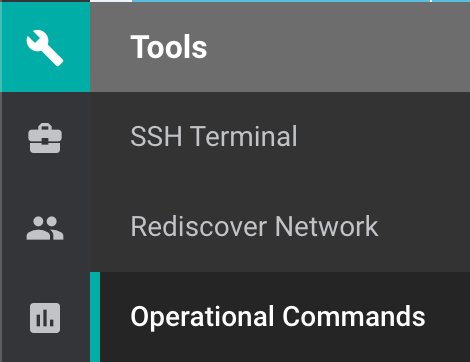Click the word Operational in the menu

[x=202, y=317]
